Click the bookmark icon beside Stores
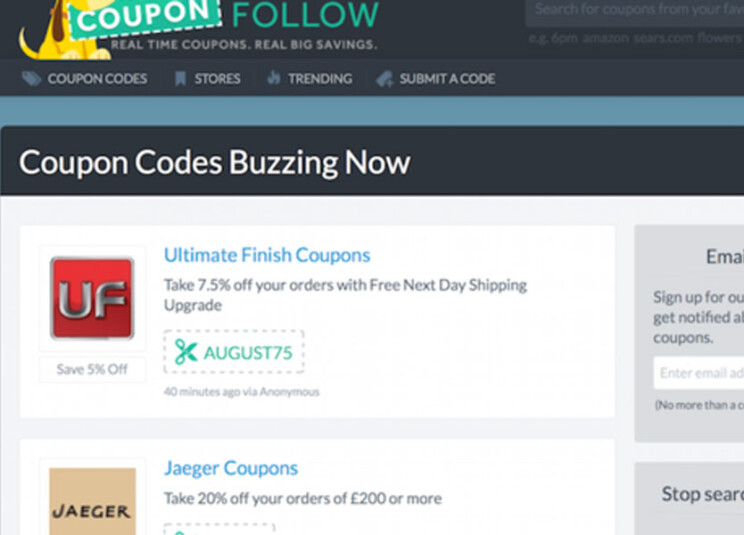The height and width of the screenshot is (535, 744). 180,79
